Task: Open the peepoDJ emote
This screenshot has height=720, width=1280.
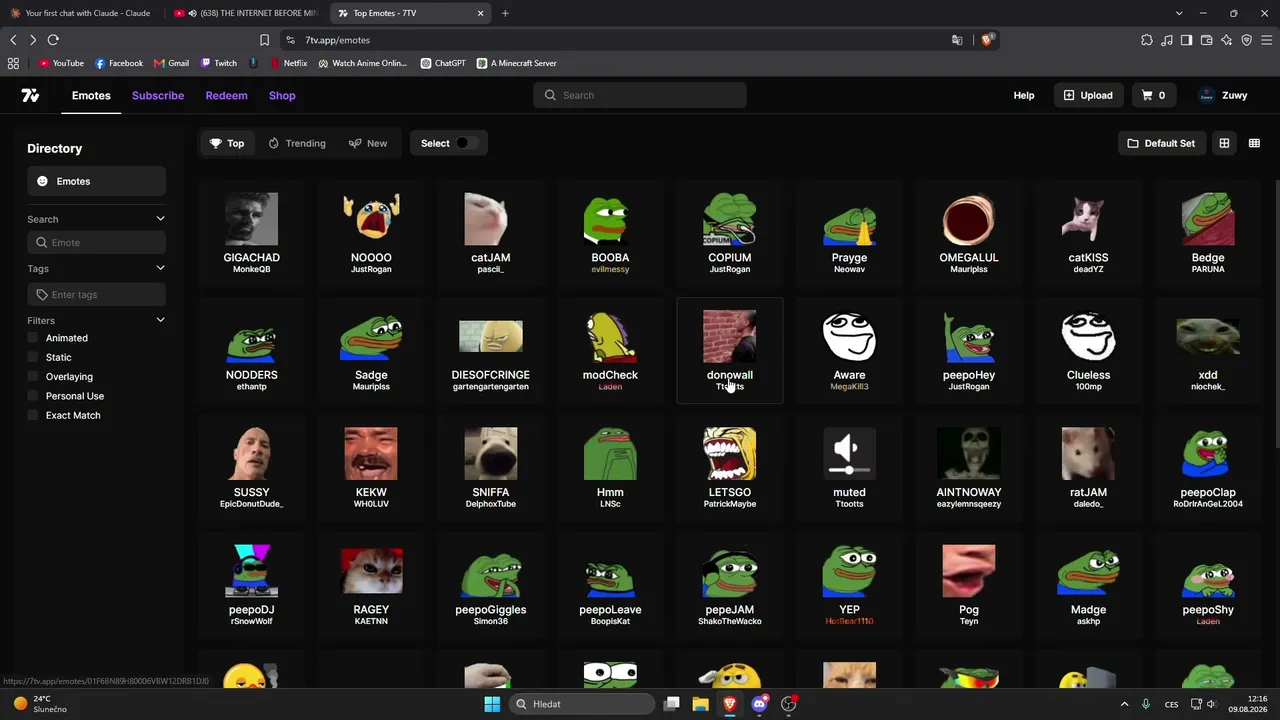Action: 251,585
